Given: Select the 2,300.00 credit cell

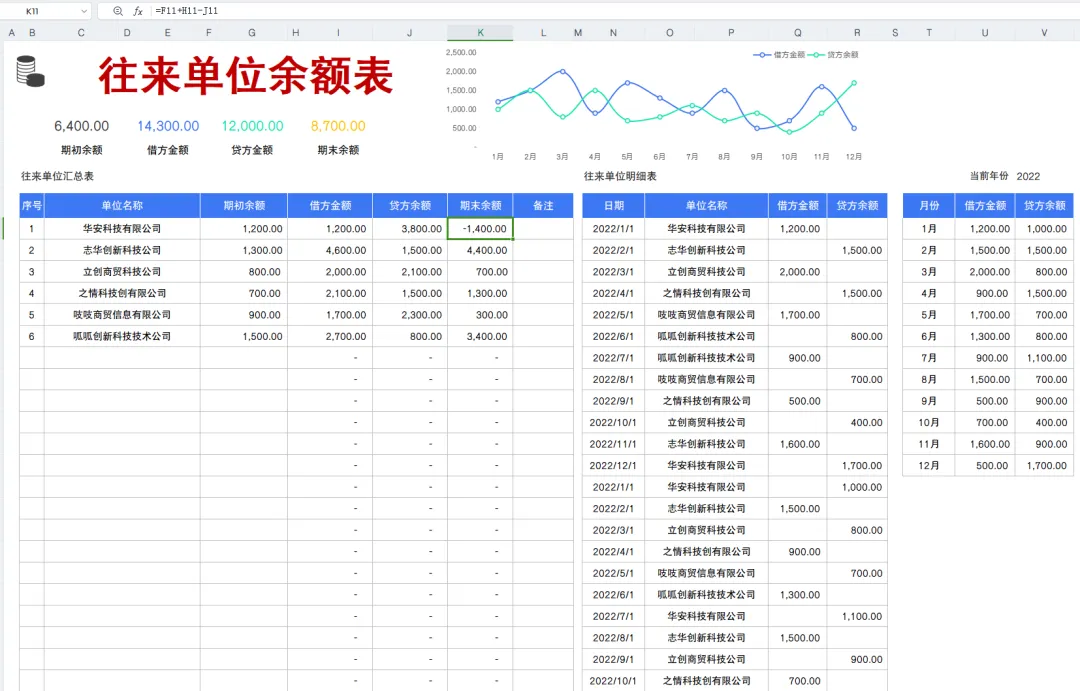Looking at the screenshot, I should pos(410,315).
